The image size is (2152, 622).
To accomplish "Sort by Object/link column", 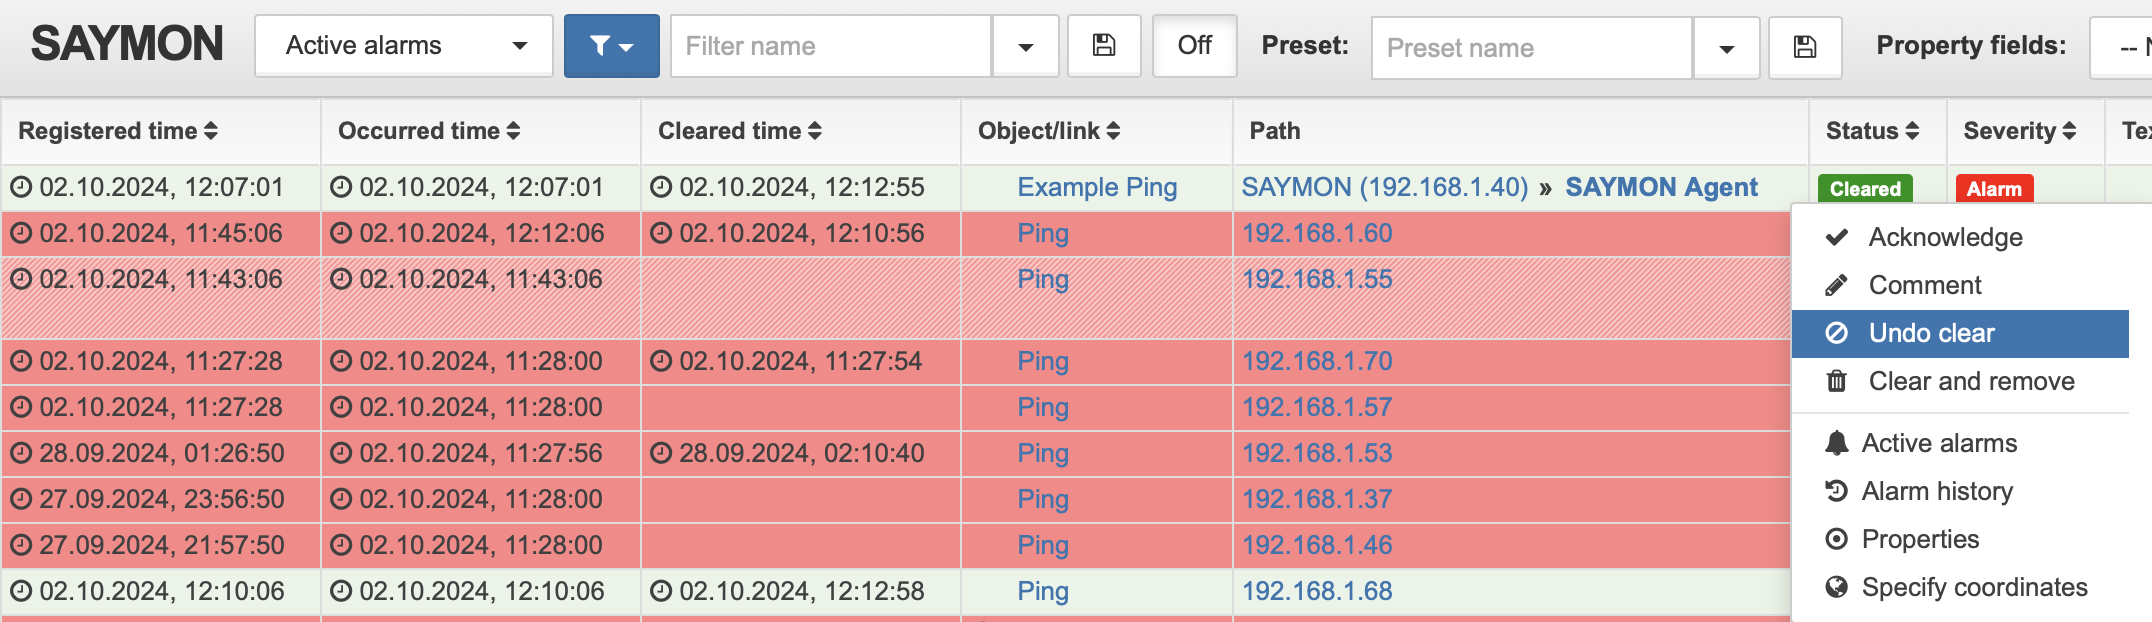I will (1049, 131).
